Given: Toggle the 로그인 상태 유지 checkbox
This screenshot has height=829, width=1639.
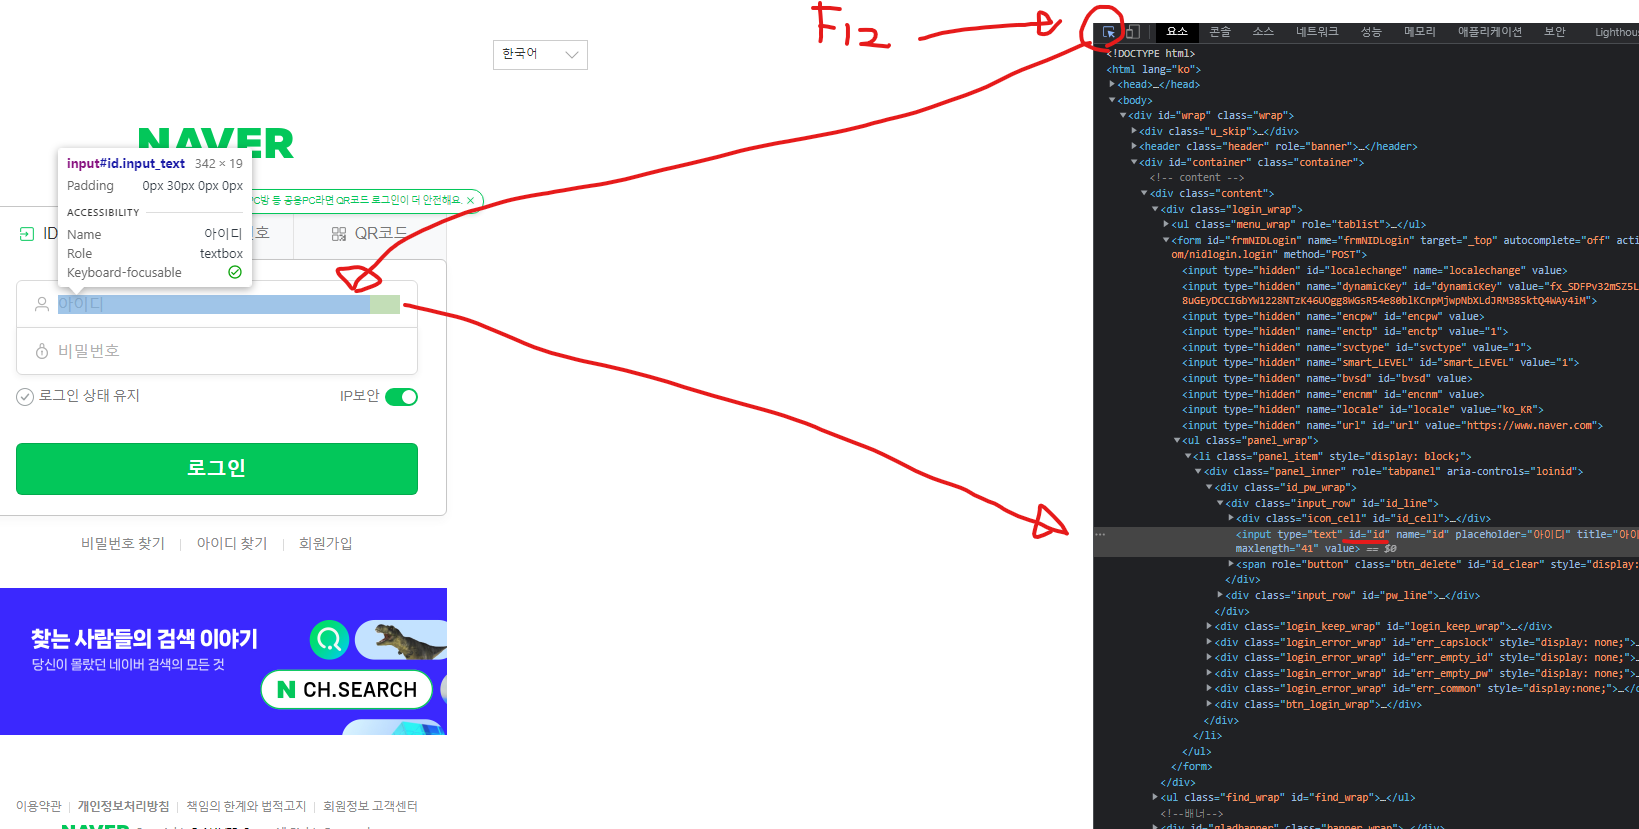Looking at the screenshot, I should coord(25,397).
